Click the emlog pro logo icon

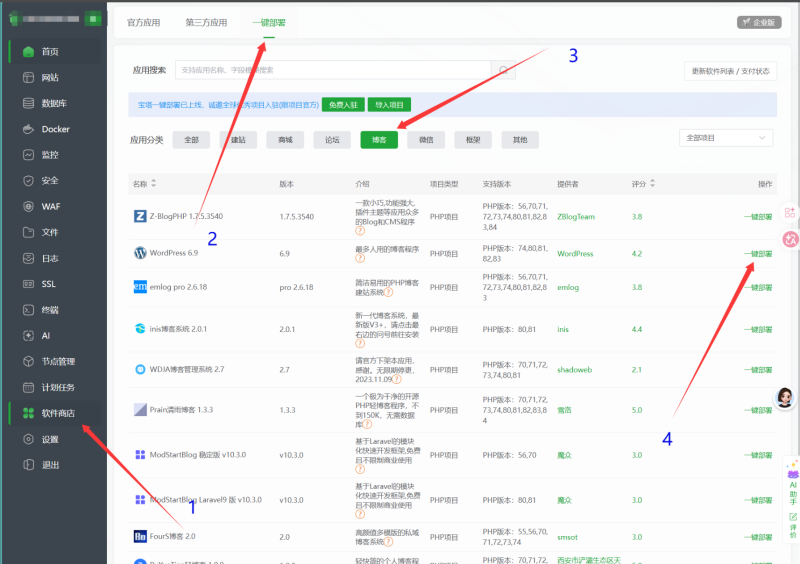coord(140,287)
